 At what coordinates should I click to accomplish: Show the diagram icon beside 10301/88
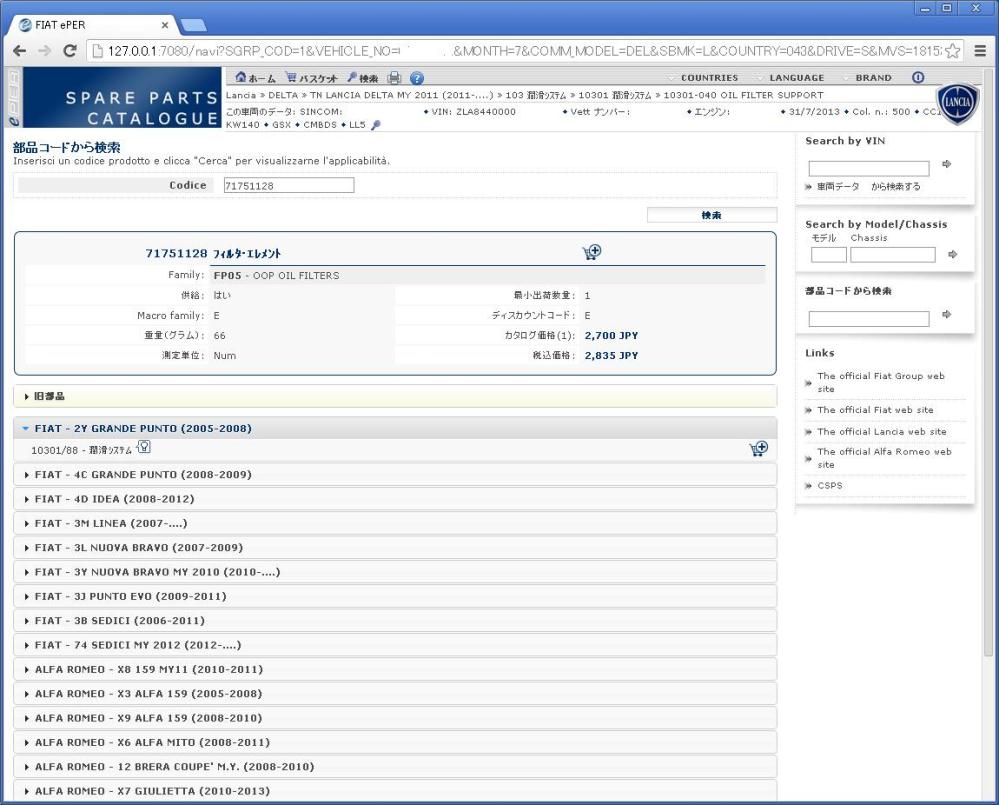pyautogui.click(x=144, y=447)
